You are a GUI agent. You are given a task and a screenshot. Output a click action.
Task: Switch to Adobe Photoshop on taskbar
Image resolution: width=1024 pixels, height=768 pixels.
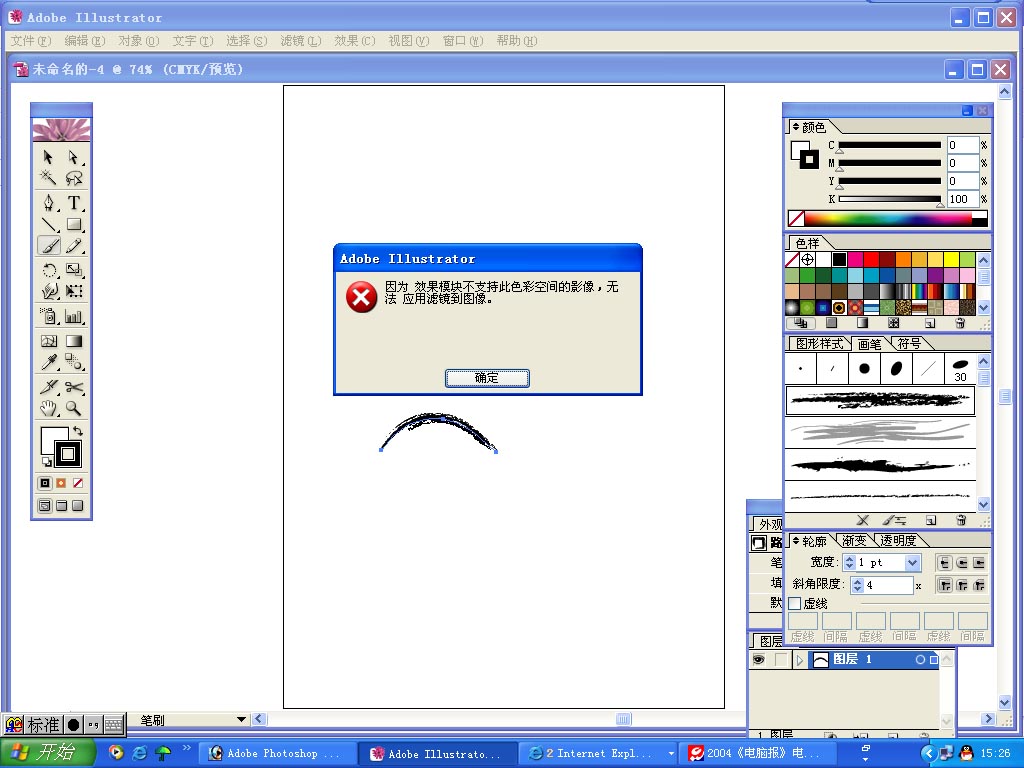coord(278,754)
